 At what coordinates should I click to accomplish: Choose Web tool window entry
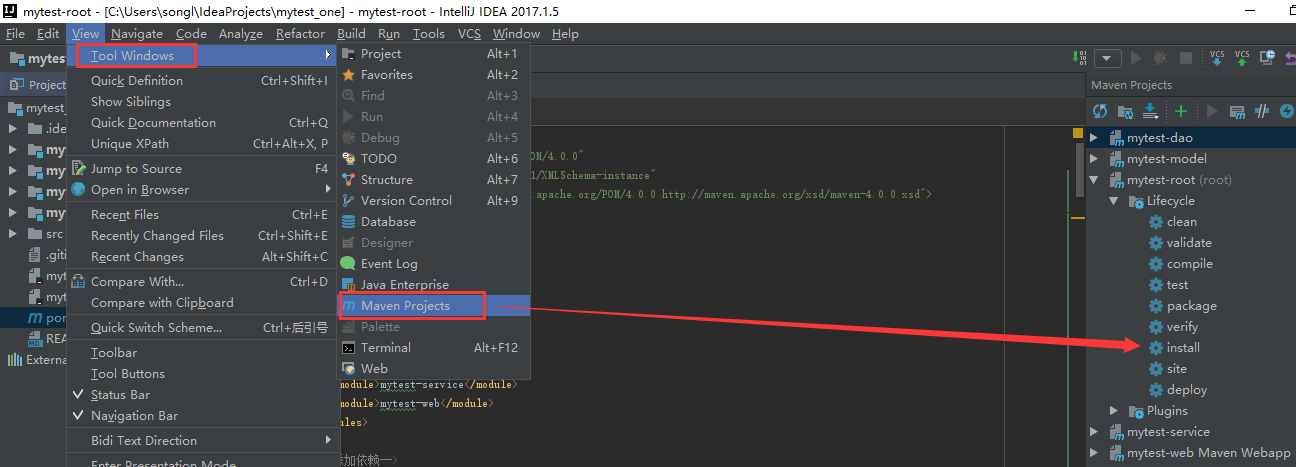432,369
